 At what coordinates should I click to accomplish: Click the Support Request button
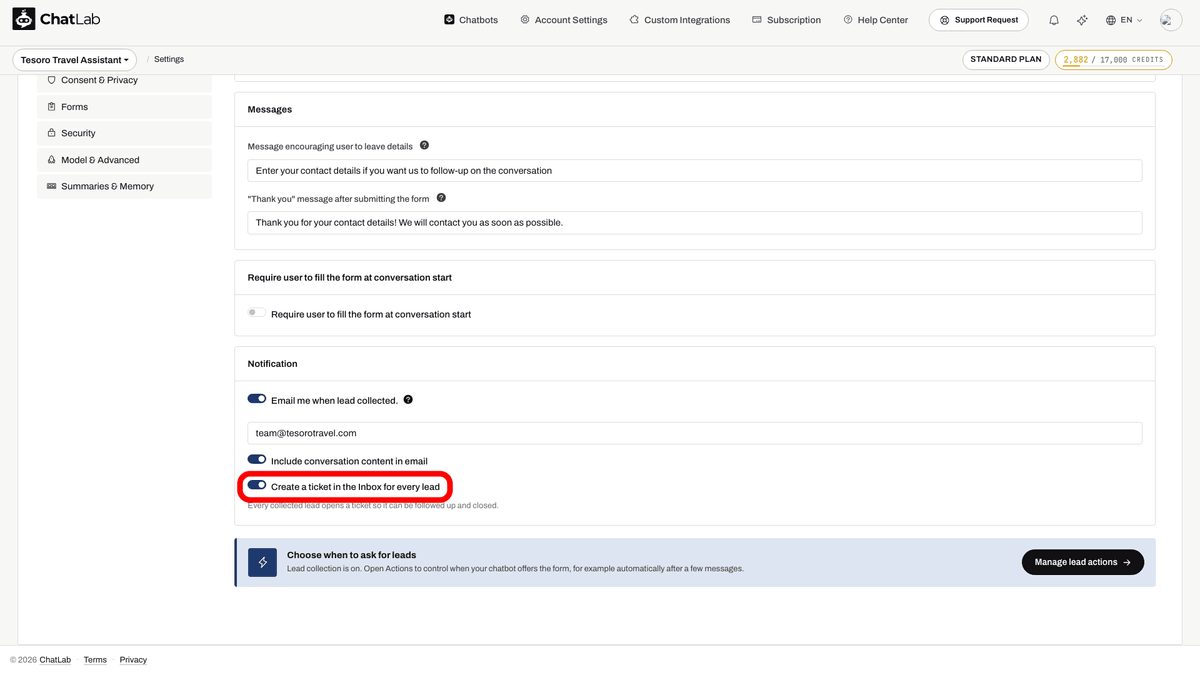(979, 20)
